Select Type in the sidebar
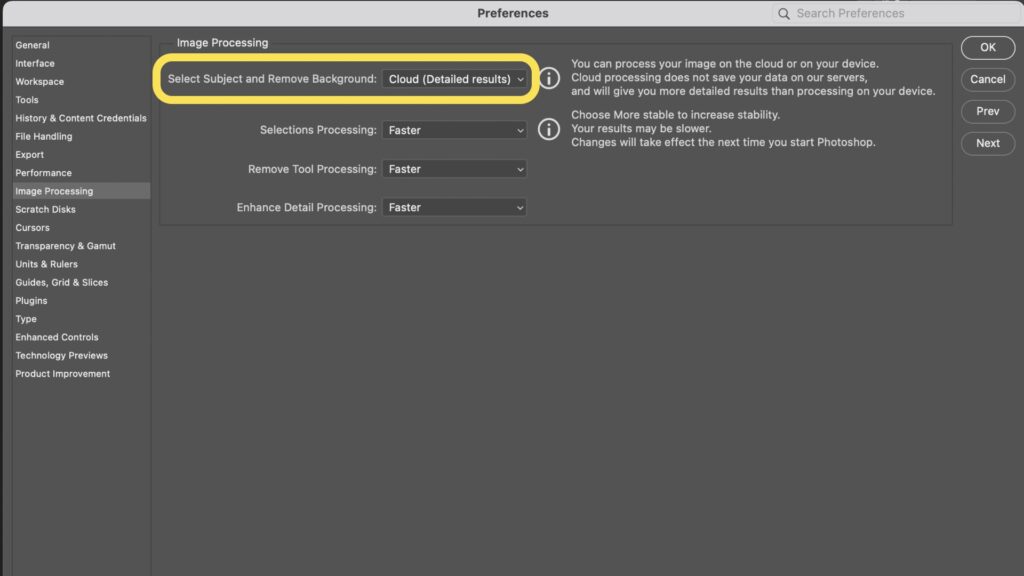 (x=26, y=319)
